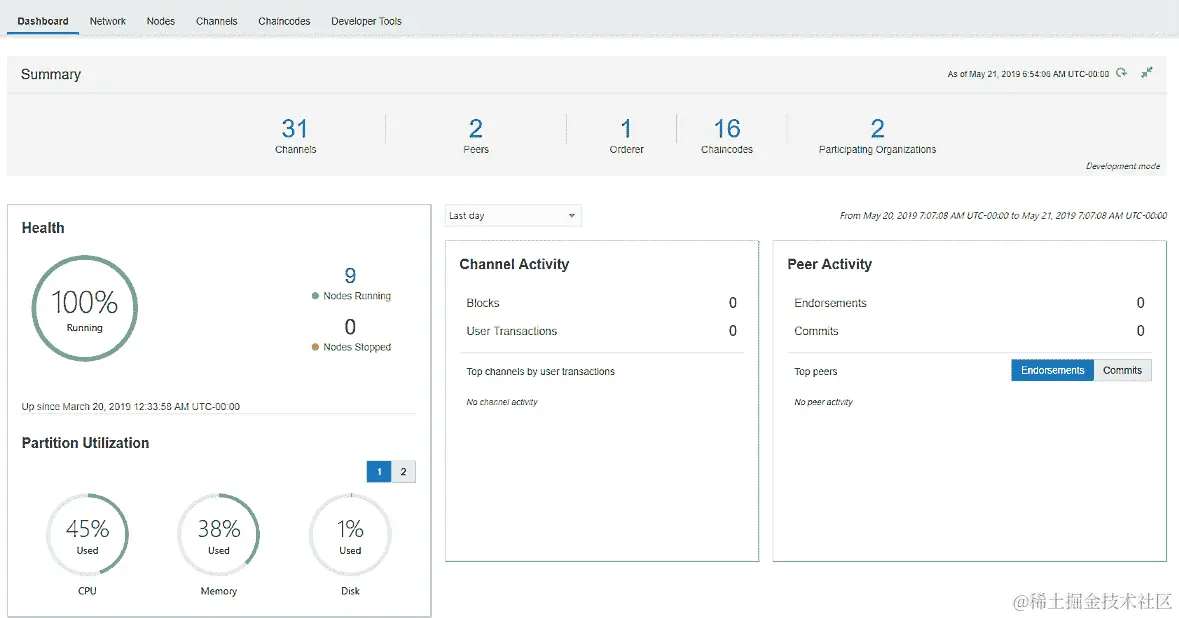Click the 'Development mode' label

click(1123, 166)
